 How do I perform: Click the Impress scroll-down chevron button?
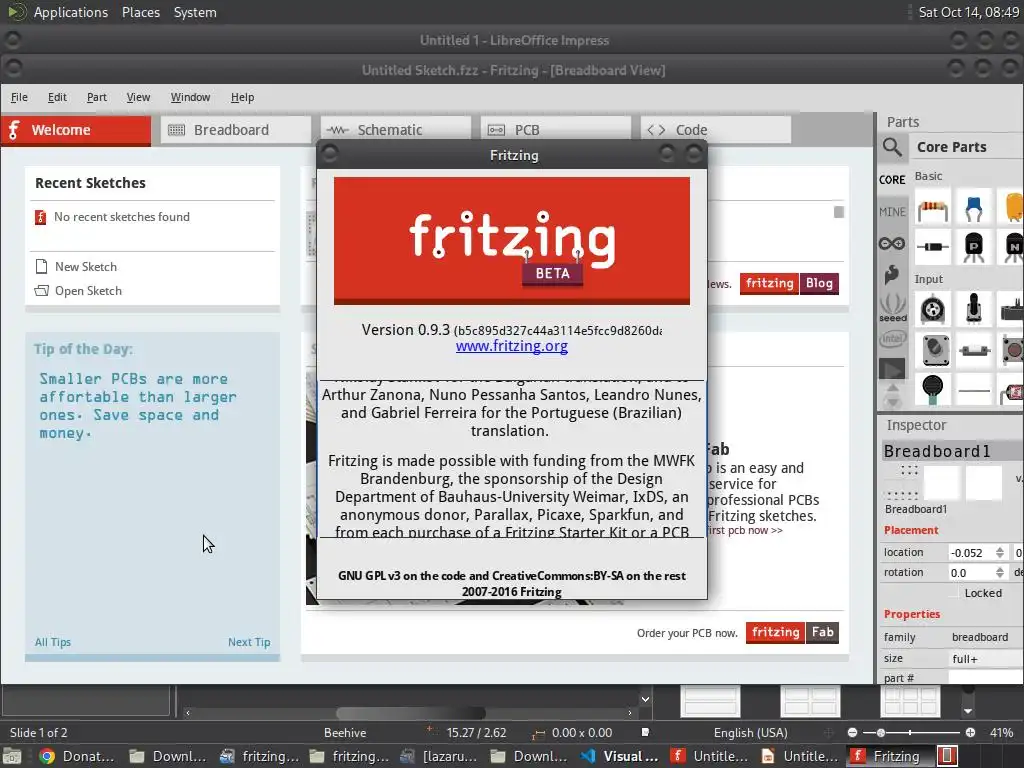tap(645, 699)
